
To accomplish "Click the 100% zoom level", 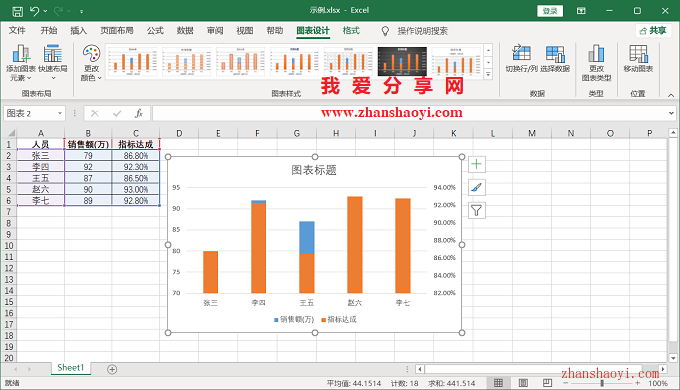I will pyautogui.click(x=658, y=383).
